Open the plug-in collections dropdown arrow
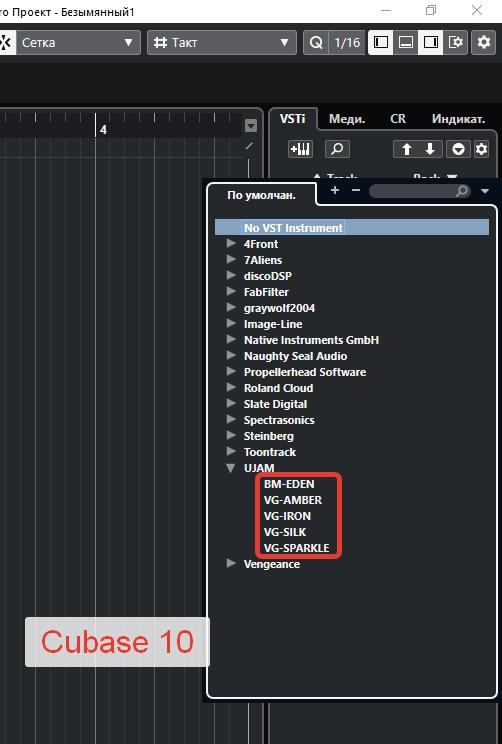The image size is (502, 744). [484, 191]
